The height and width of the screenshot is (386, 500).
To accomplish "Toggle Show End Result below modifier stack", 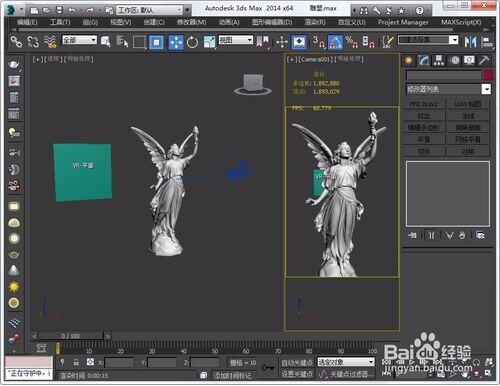I will point(431,235).
